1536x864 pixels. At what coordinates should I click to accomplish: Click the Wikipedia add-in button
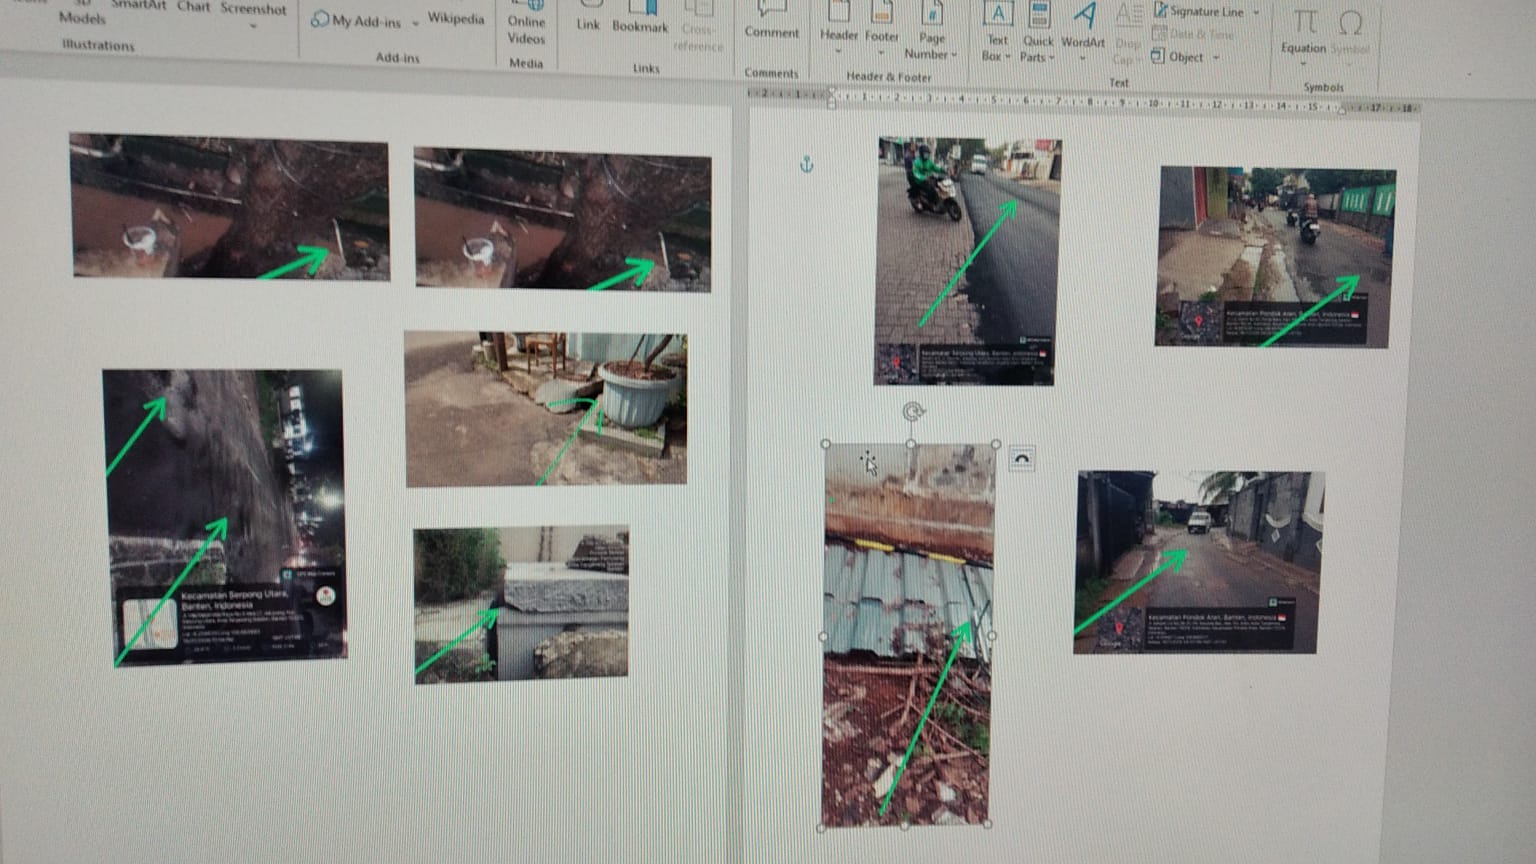tap(455, 19)
